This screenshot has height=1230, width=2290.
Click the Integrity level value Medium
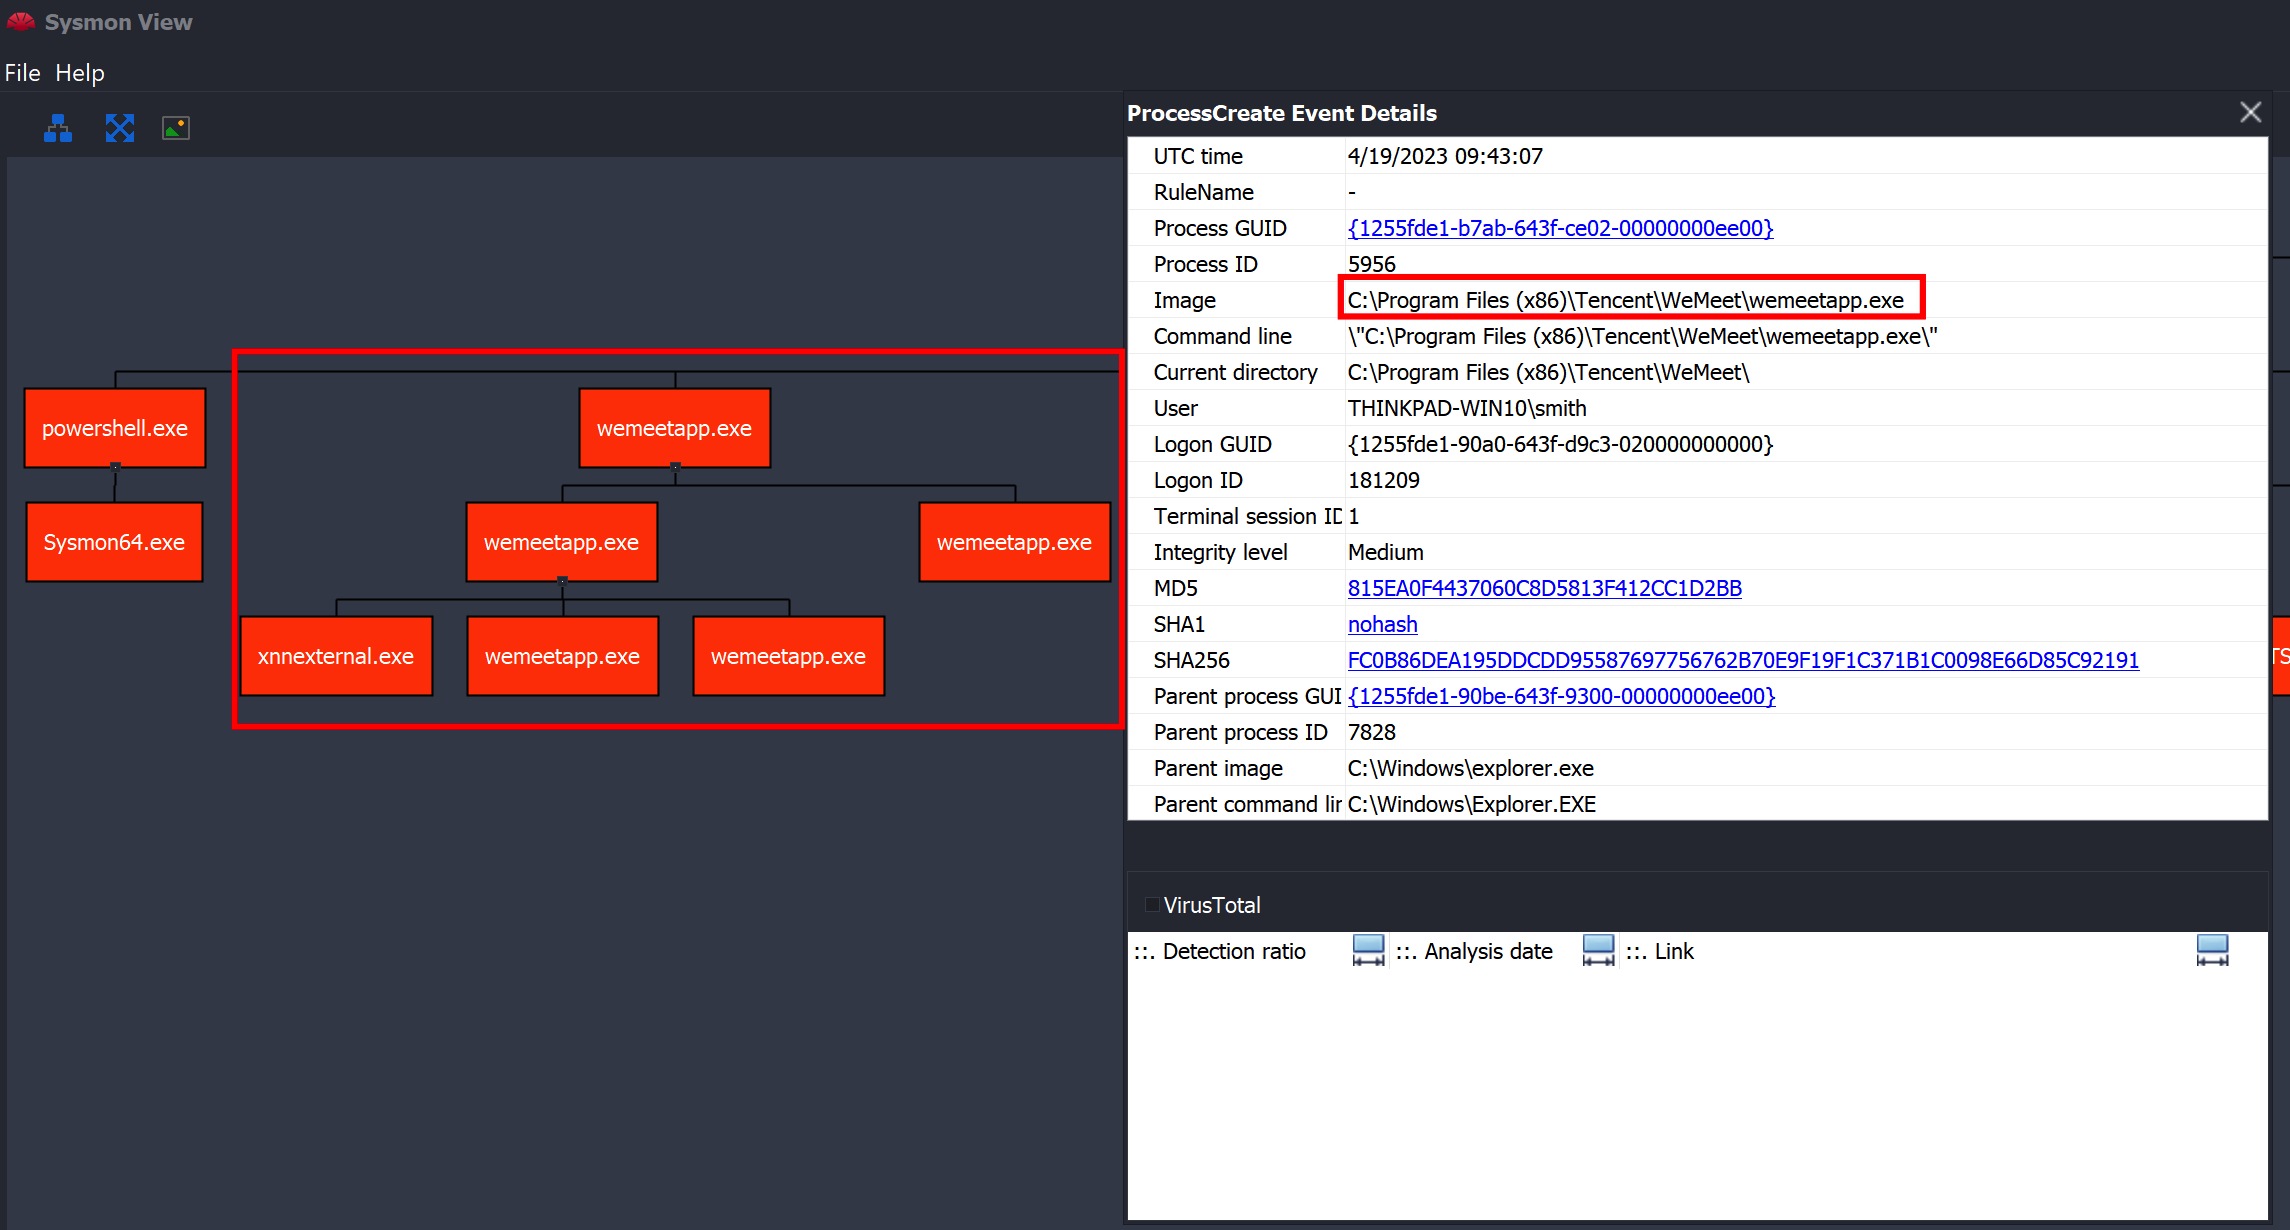coord(1385,552)
